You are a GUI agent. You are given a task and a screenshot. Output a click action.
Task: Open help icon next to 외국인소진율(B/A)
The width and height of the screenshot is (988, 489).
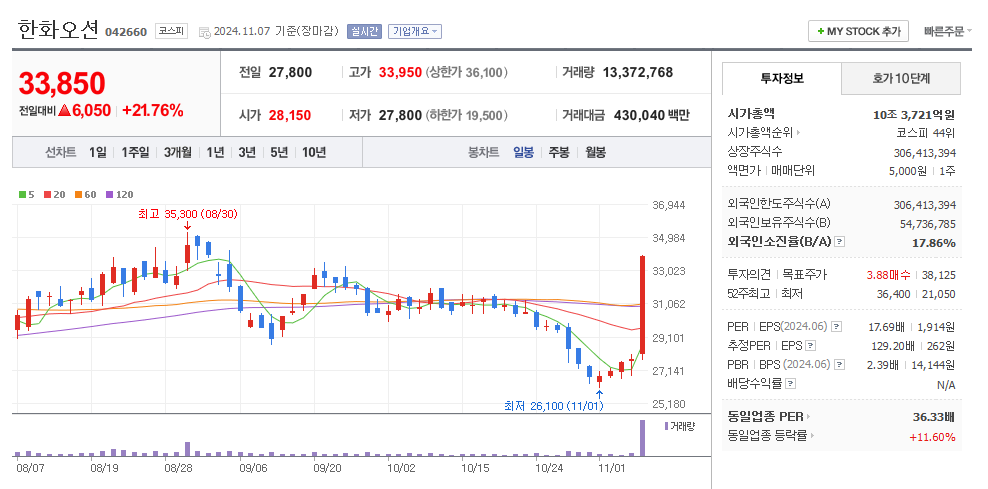(839, 242)
